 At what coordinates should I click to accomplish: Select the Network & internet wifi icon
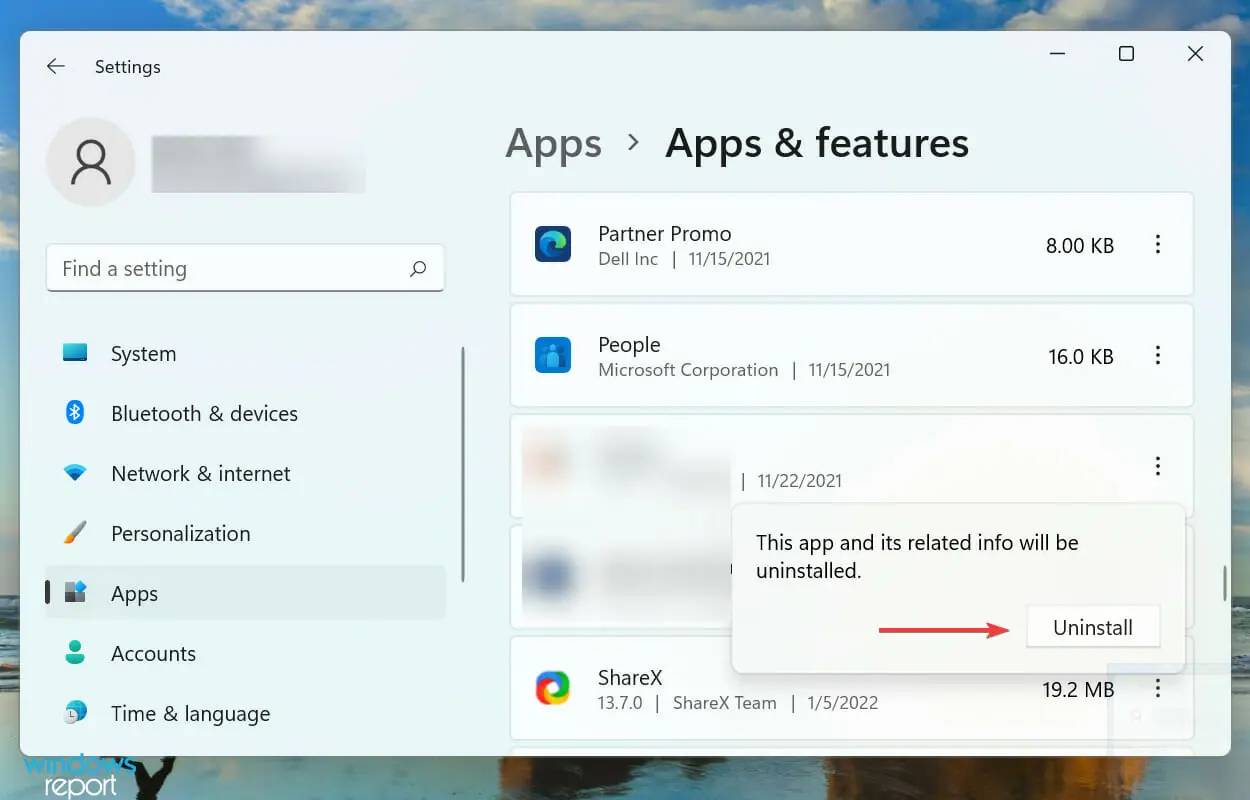[x=75, y=473]
